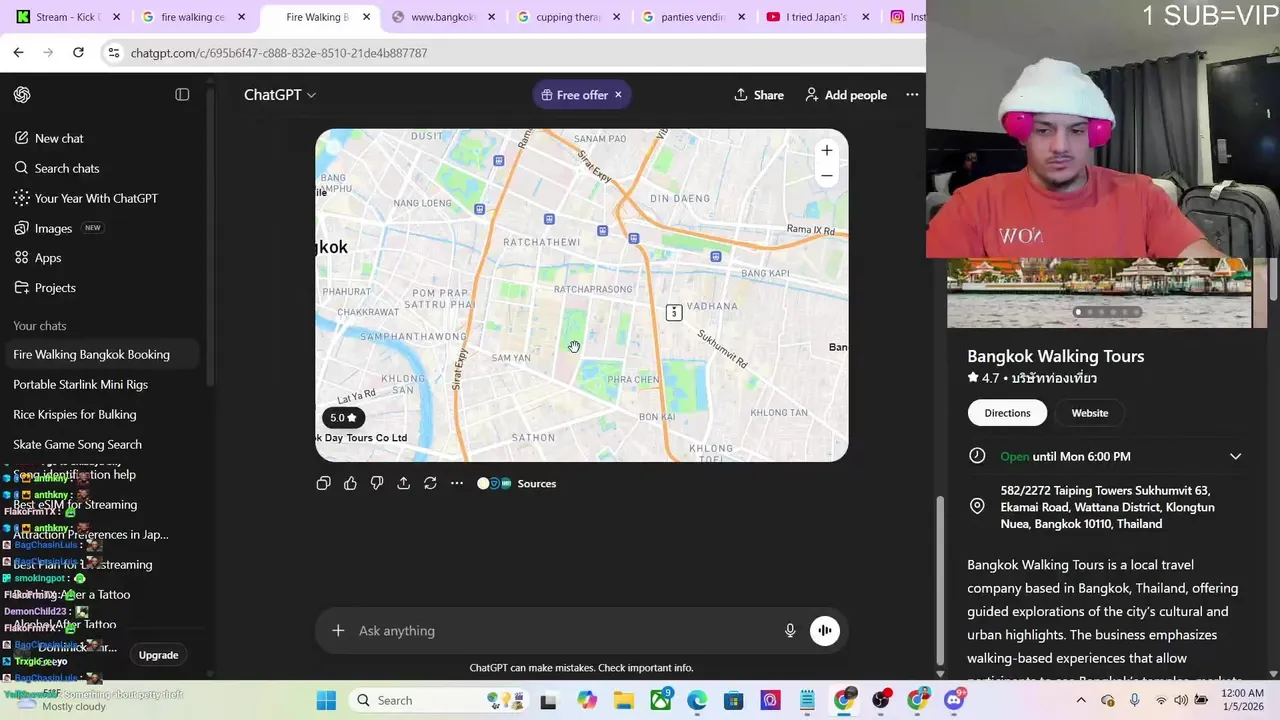Viewport: 1280px width, 720px height.
Task: Click the browser back arrow
Action: coord(19,52)
